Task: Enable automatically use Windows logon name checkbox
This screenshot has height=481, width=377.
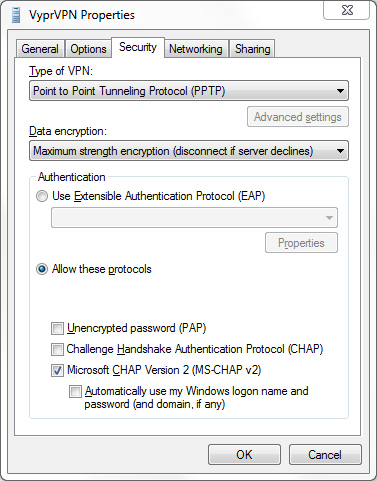Action: click(75, 391)
